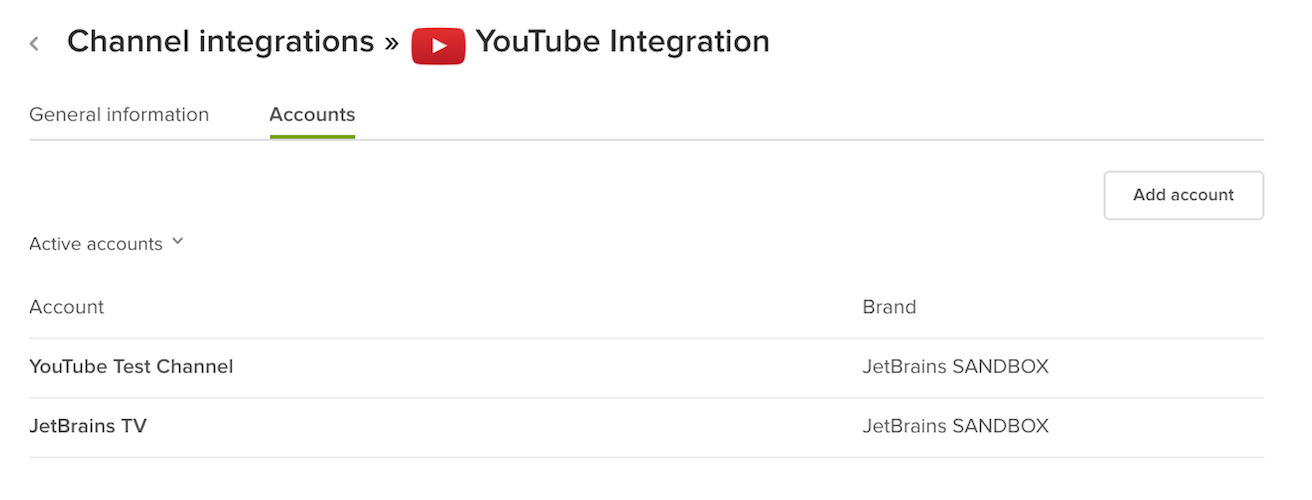Click the separator line between the account rows
The image size is (1312, 500).
646,397
